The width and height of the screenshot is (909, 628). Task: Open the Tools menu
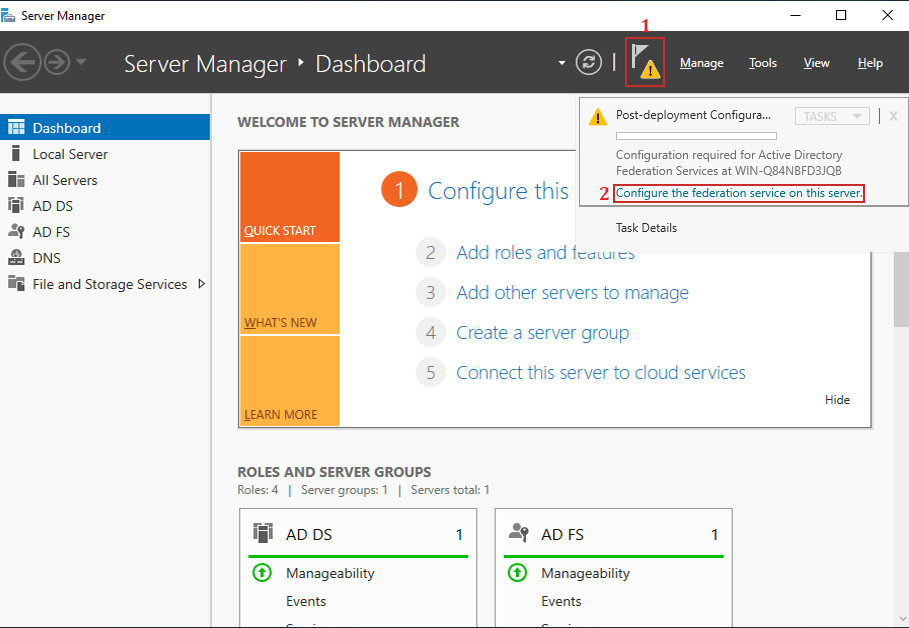tap(762, 63)
